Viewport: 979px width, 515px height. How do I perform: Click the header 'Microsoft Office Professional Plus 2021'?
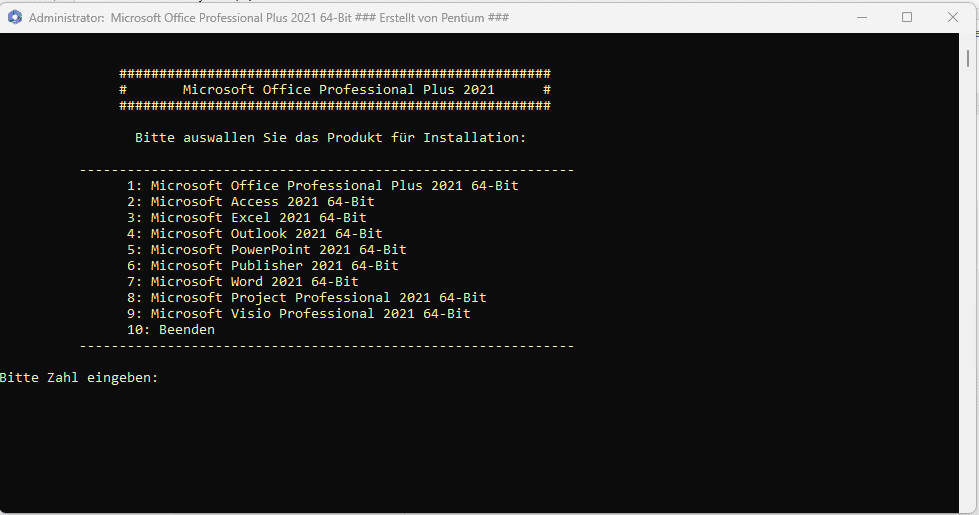pyautogui.click(x=338, y=89)
